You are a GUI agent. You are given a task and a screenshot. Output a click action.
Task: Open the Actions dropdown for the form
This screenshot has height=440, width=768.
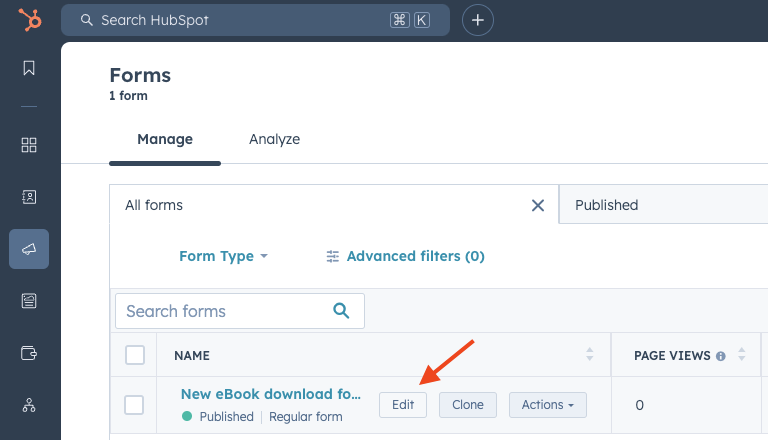coord(548,405)
